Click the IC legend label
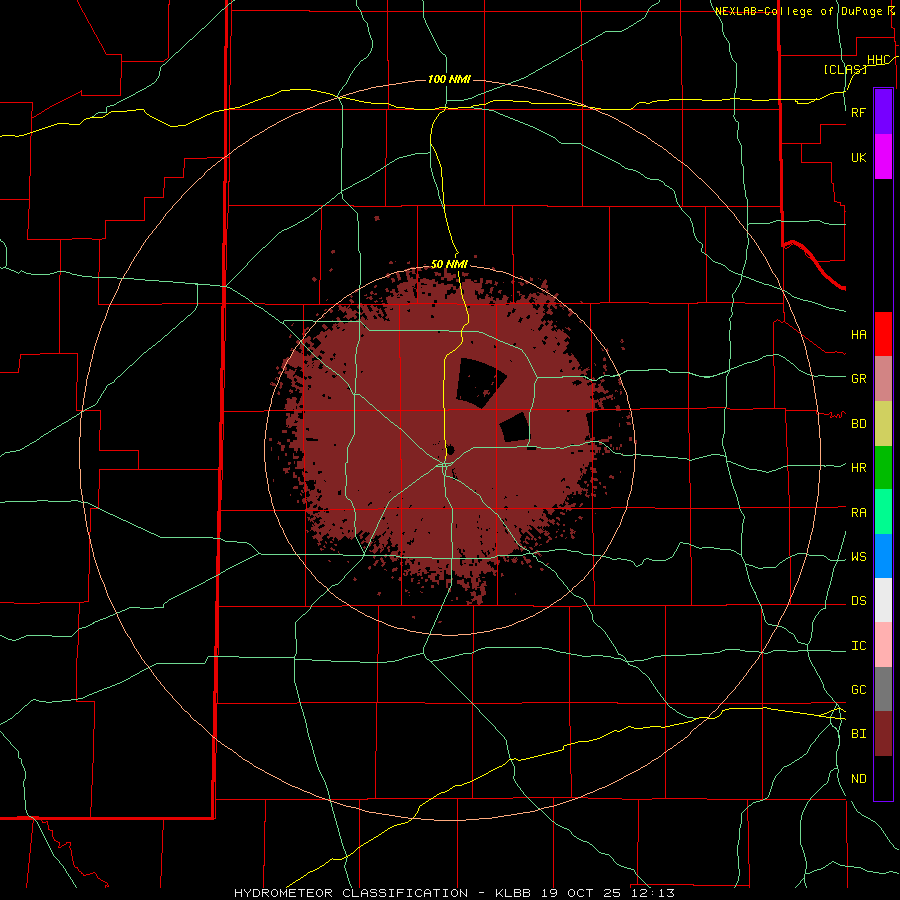Screen dimensions: 900x900 pyautogui.click(x=859, y=646)
